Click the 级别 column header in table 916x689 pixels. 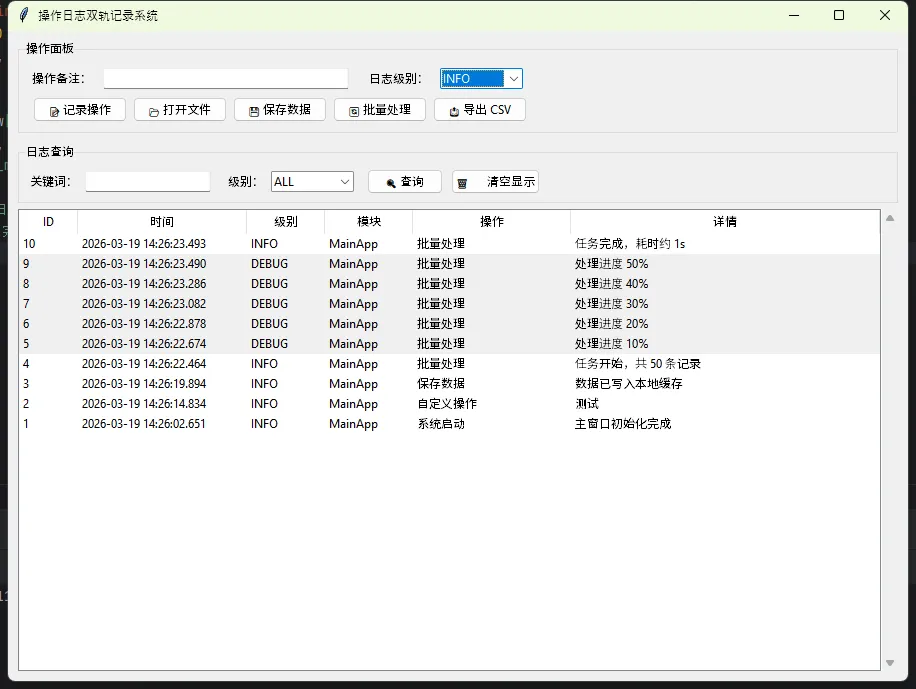[286, 222]
